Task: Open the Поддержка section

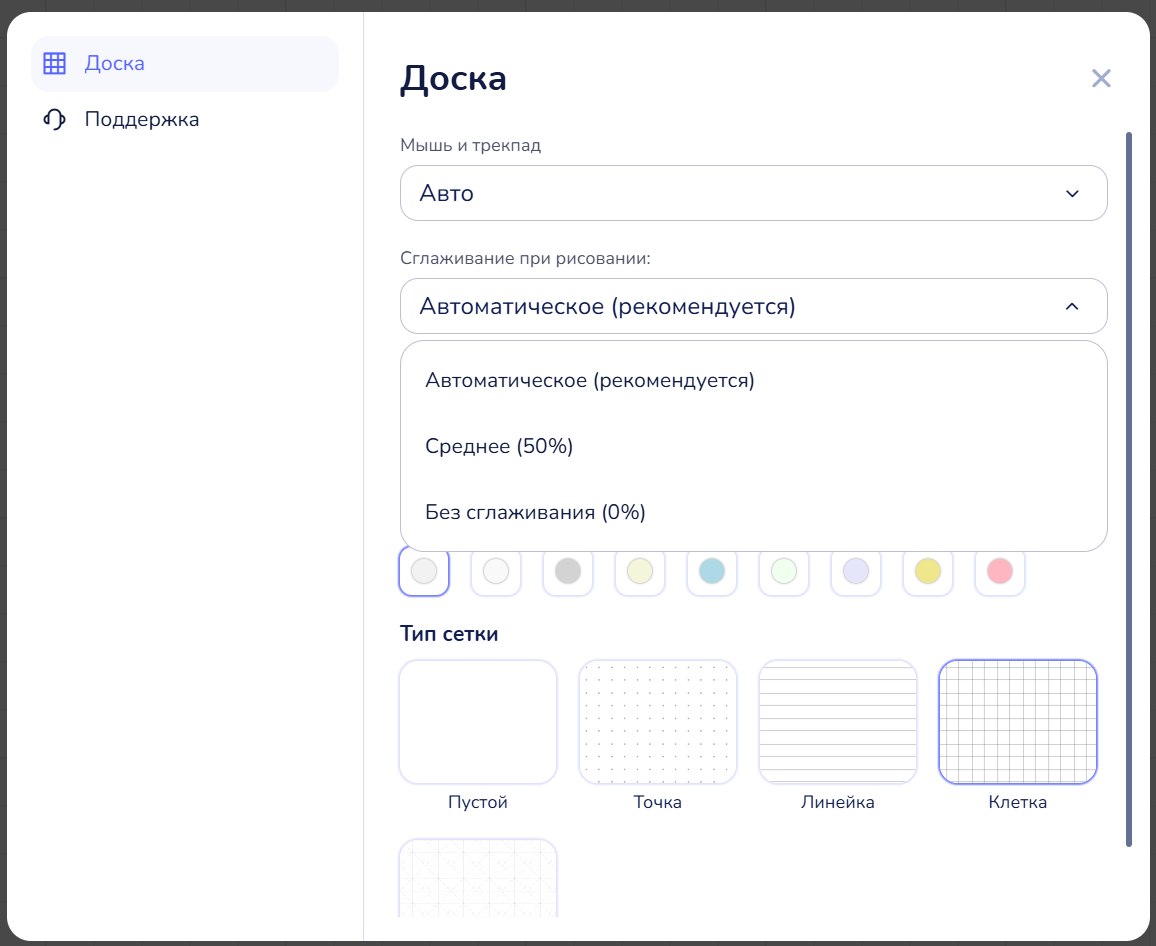Action: click(x=185, y=119)
